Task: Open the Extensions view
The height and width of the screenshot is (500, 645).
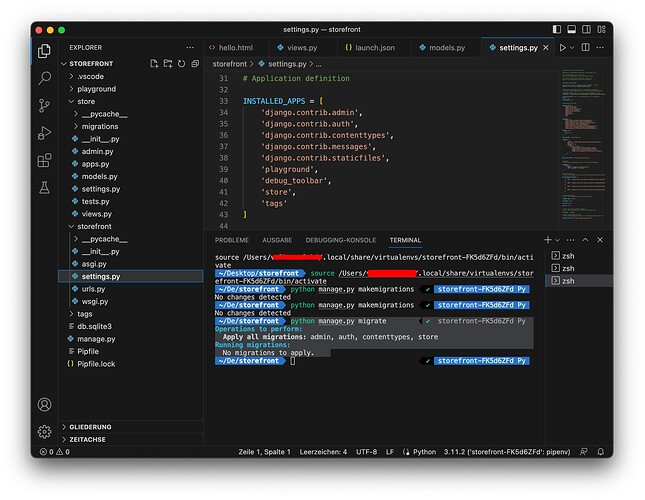Action: 44,160
